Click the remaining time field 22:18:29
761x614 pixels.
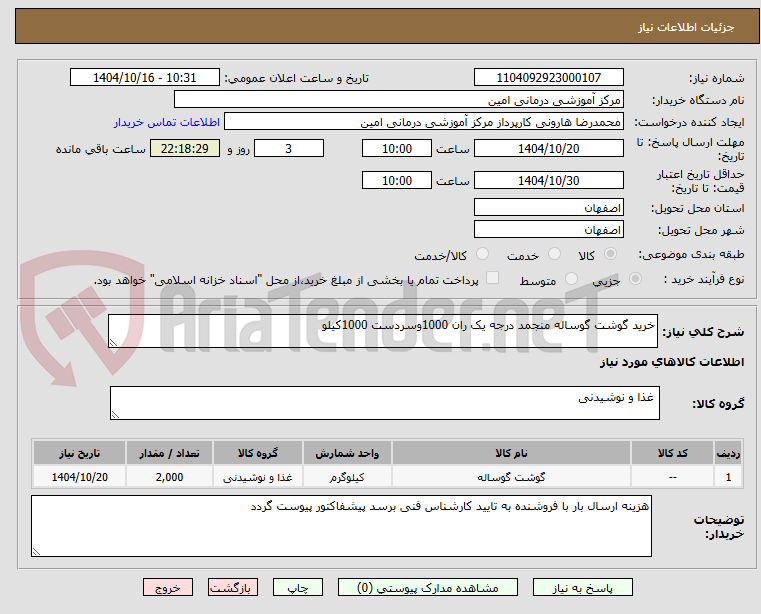click(x=185, y=149)
